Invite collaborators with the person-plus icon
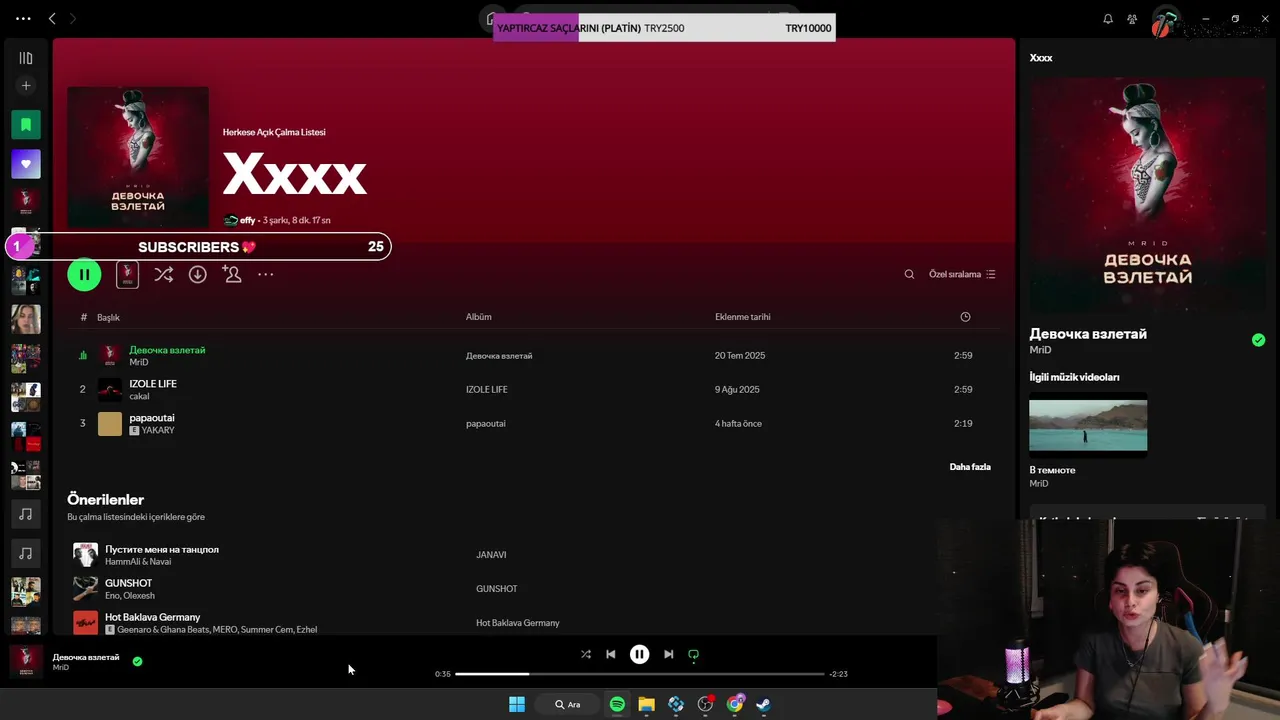This screenshot has height=720, width=1280. (232, 274)
